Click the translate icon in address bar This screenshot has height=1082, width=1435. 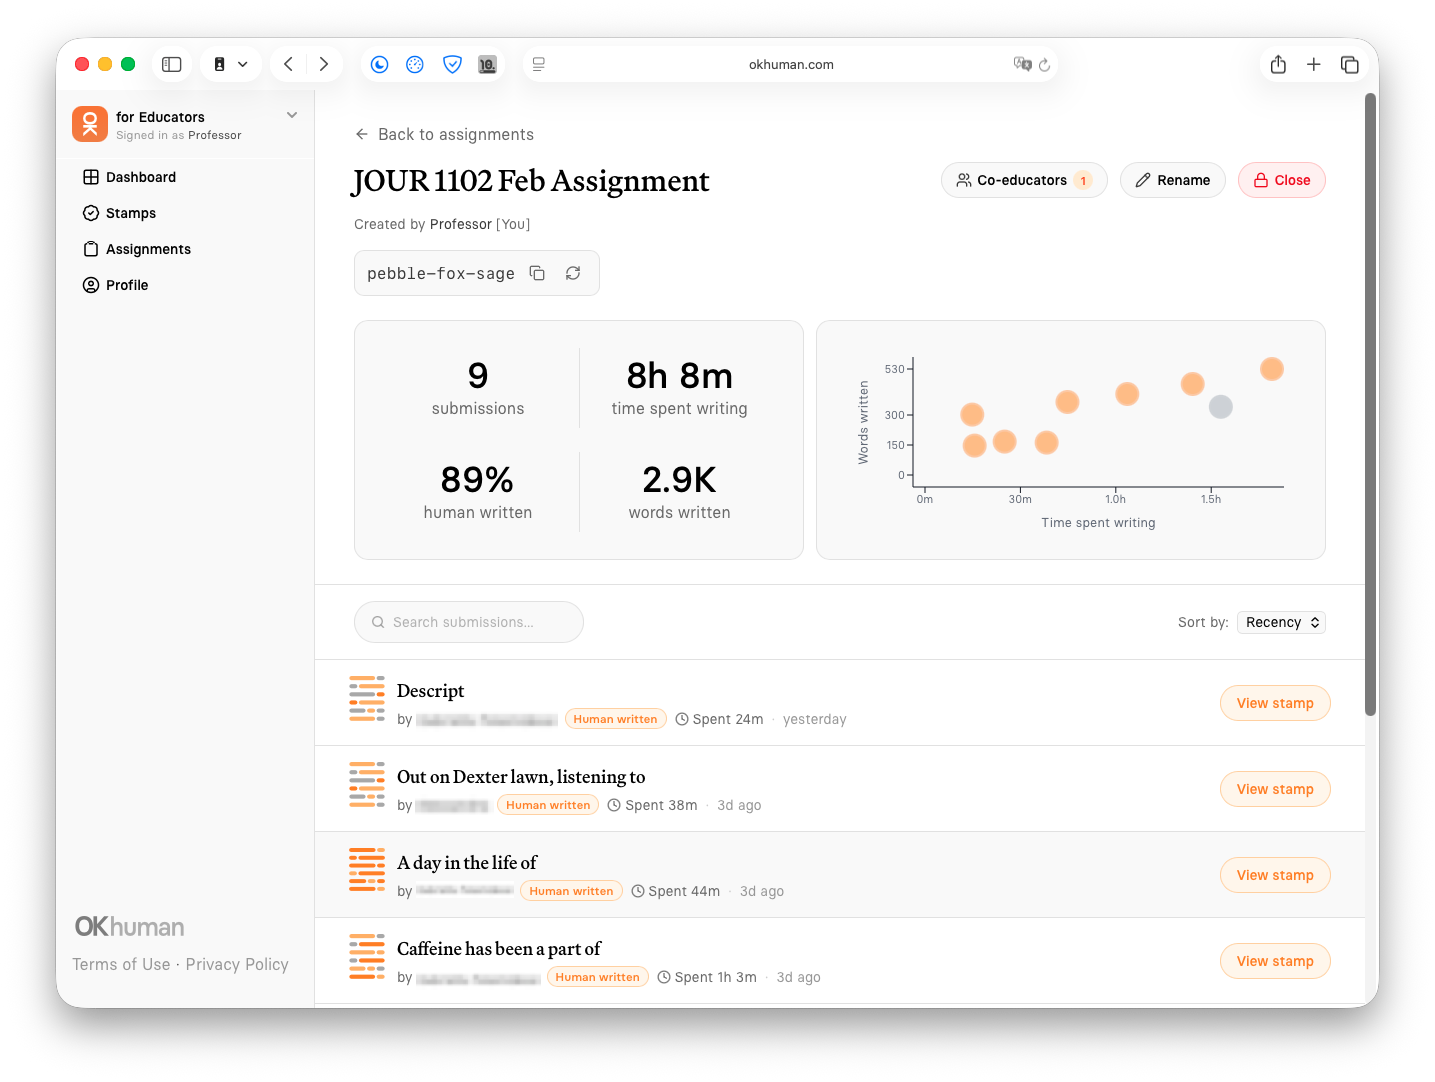point(1022,64)
